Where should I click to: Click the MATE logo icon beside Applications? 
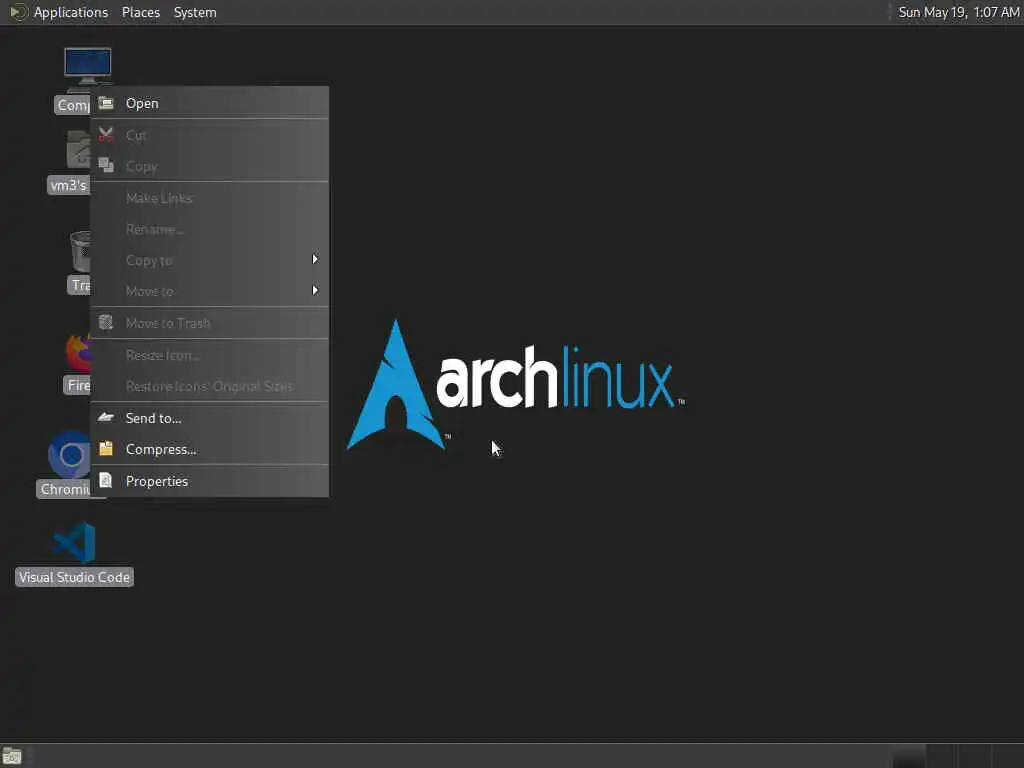coord(19,12)
